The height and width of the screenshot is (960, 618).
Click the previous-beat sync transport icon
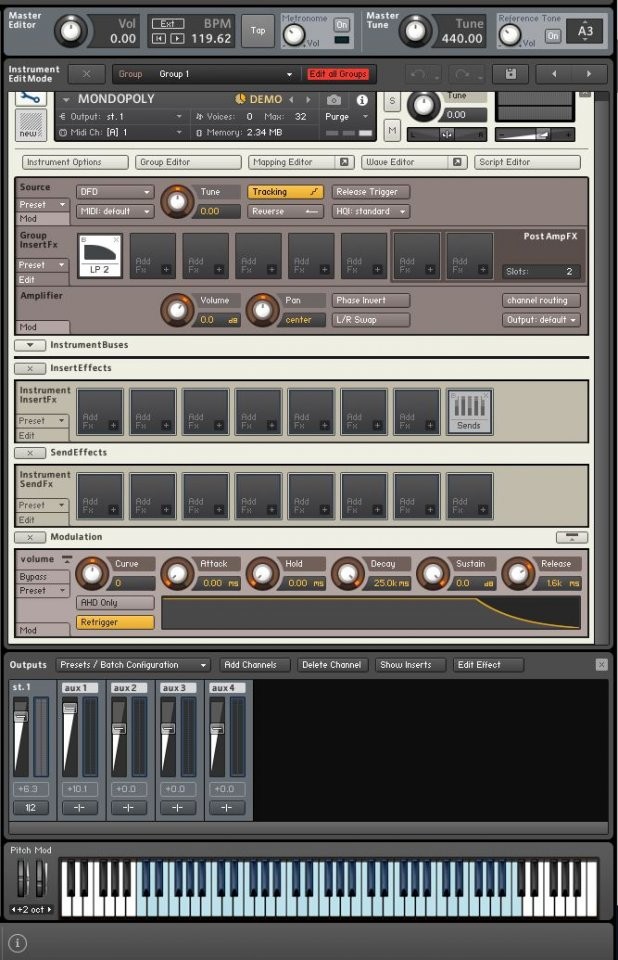pos(159,39)
